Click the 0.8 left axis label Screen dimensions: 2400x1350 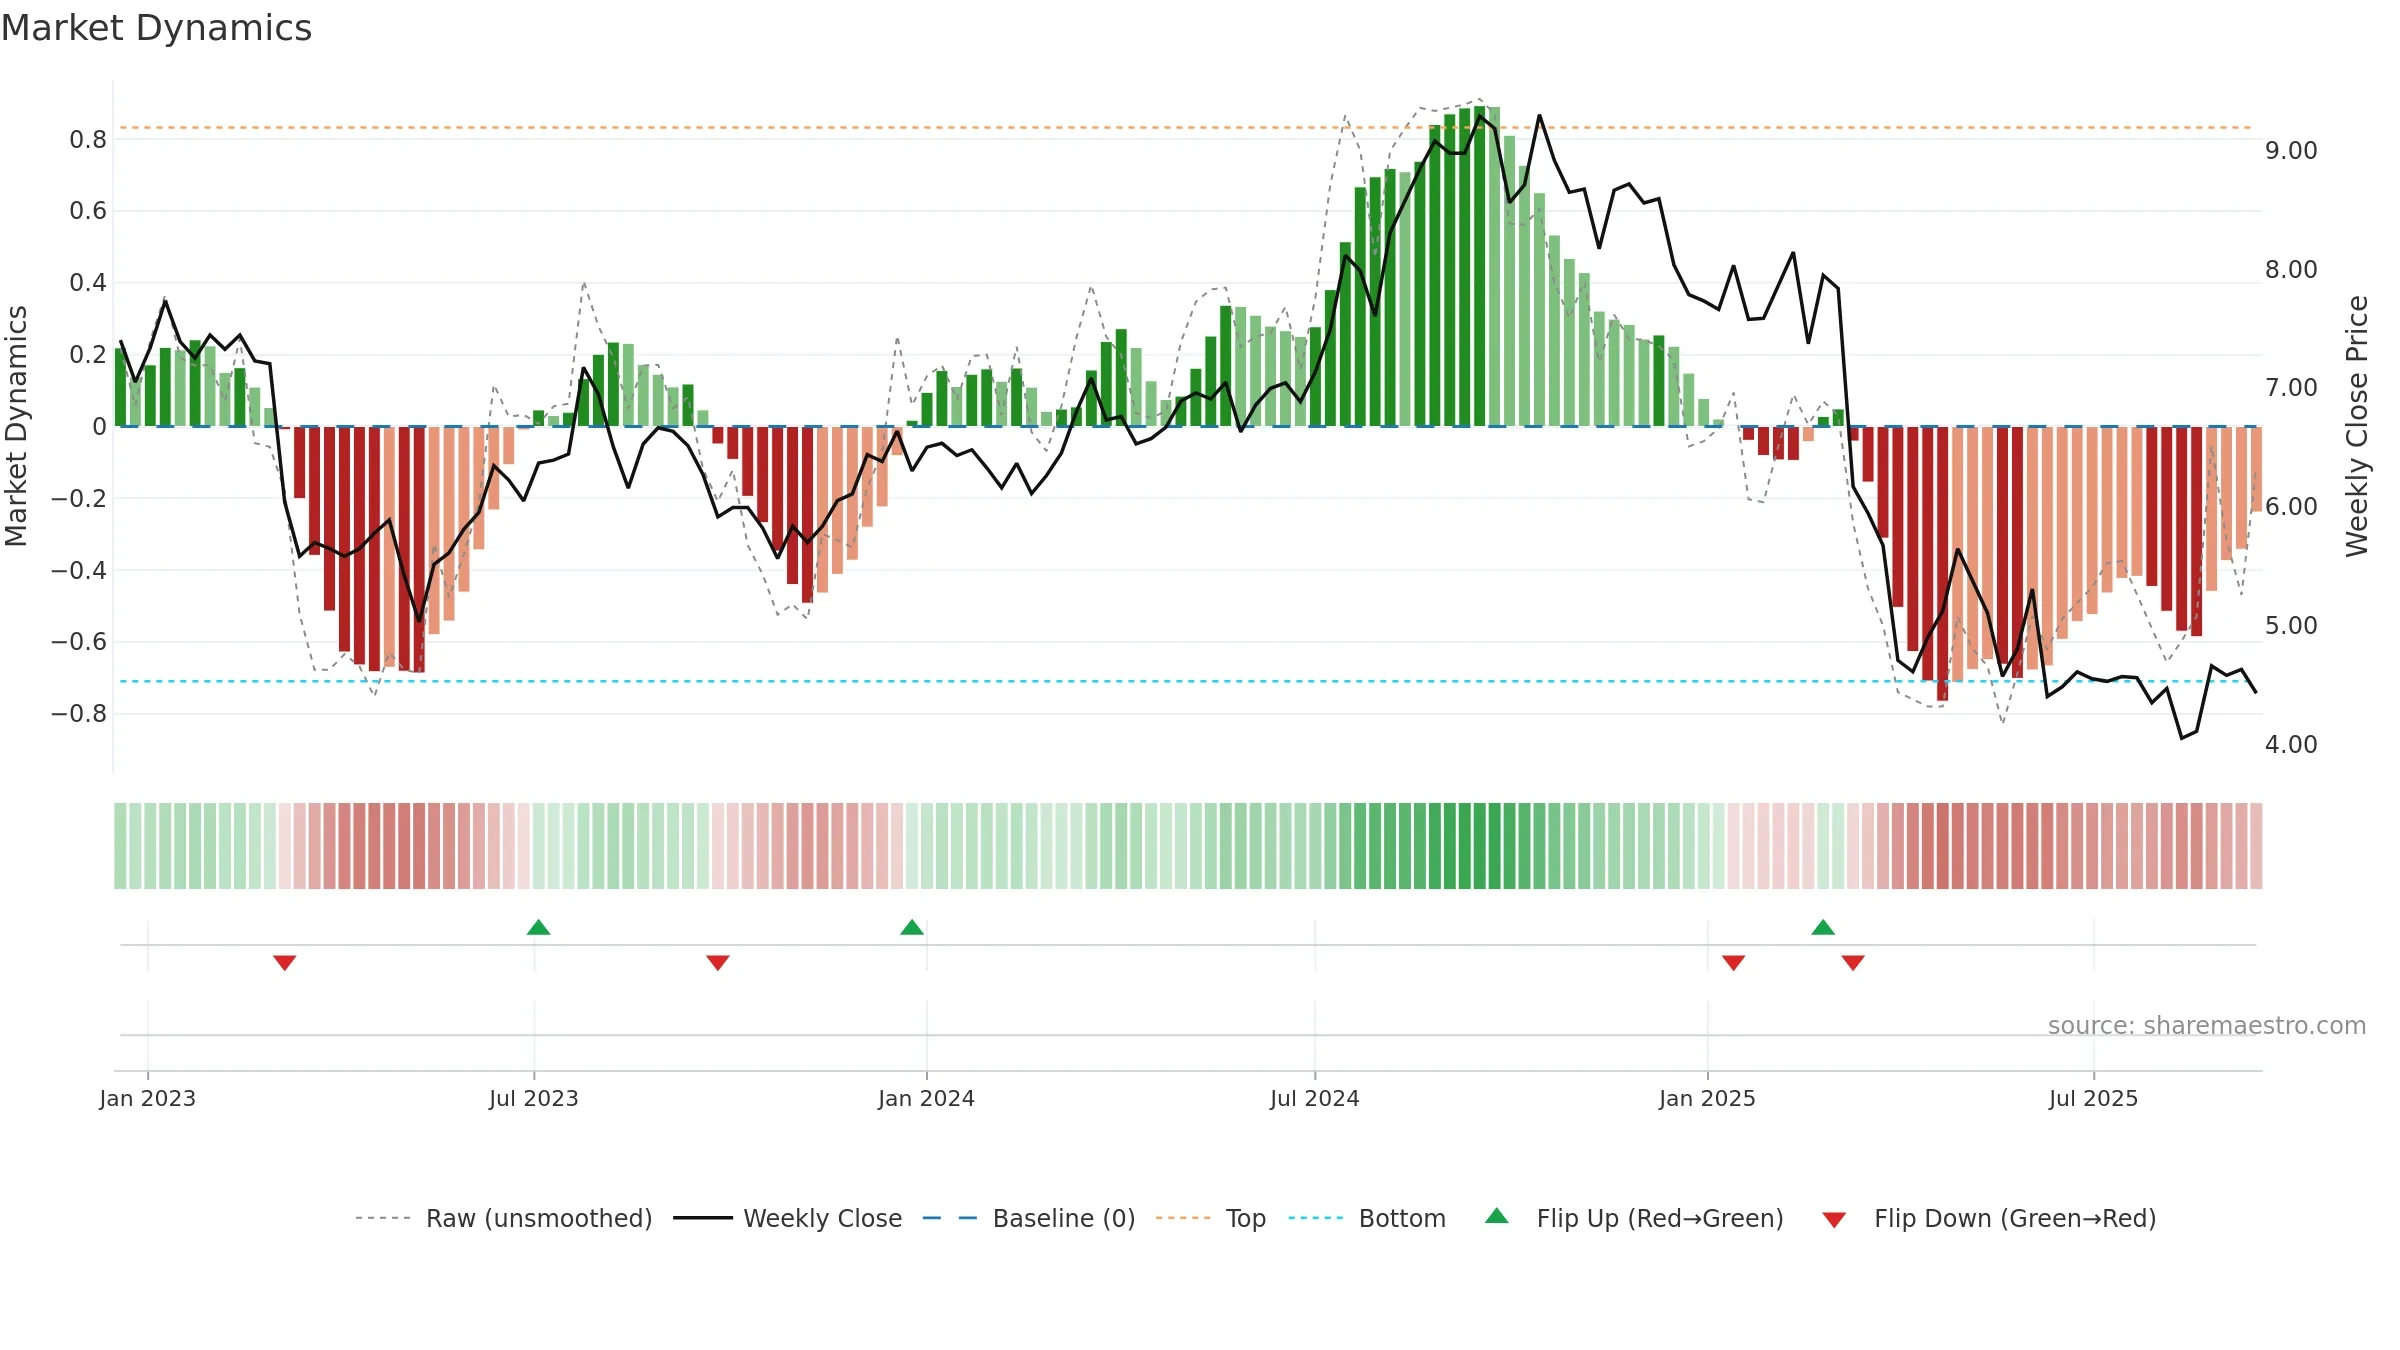click(x=88, y=139)
